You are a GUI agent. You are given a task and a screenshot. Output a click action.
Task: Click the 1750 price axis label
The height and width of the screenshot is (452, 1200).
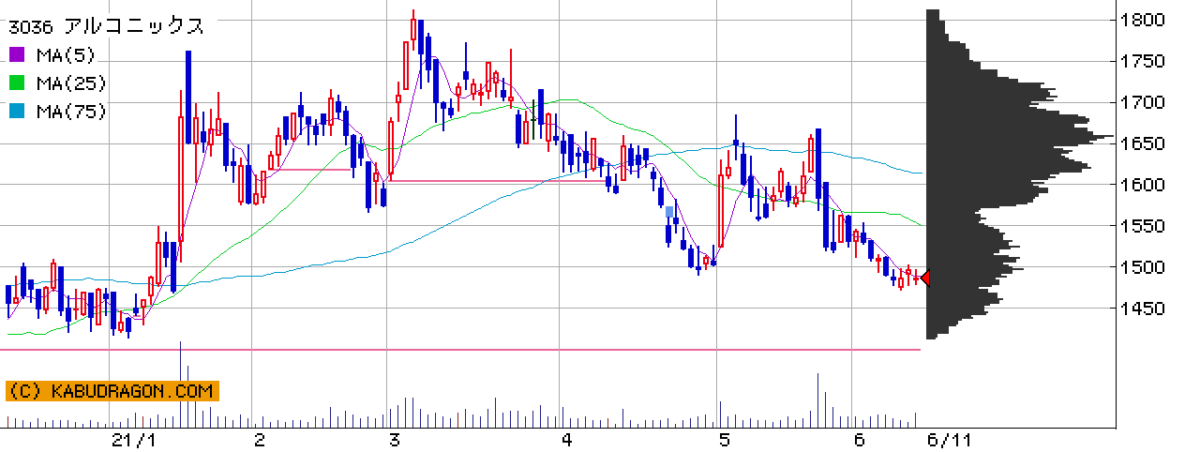coord(1143,61)
